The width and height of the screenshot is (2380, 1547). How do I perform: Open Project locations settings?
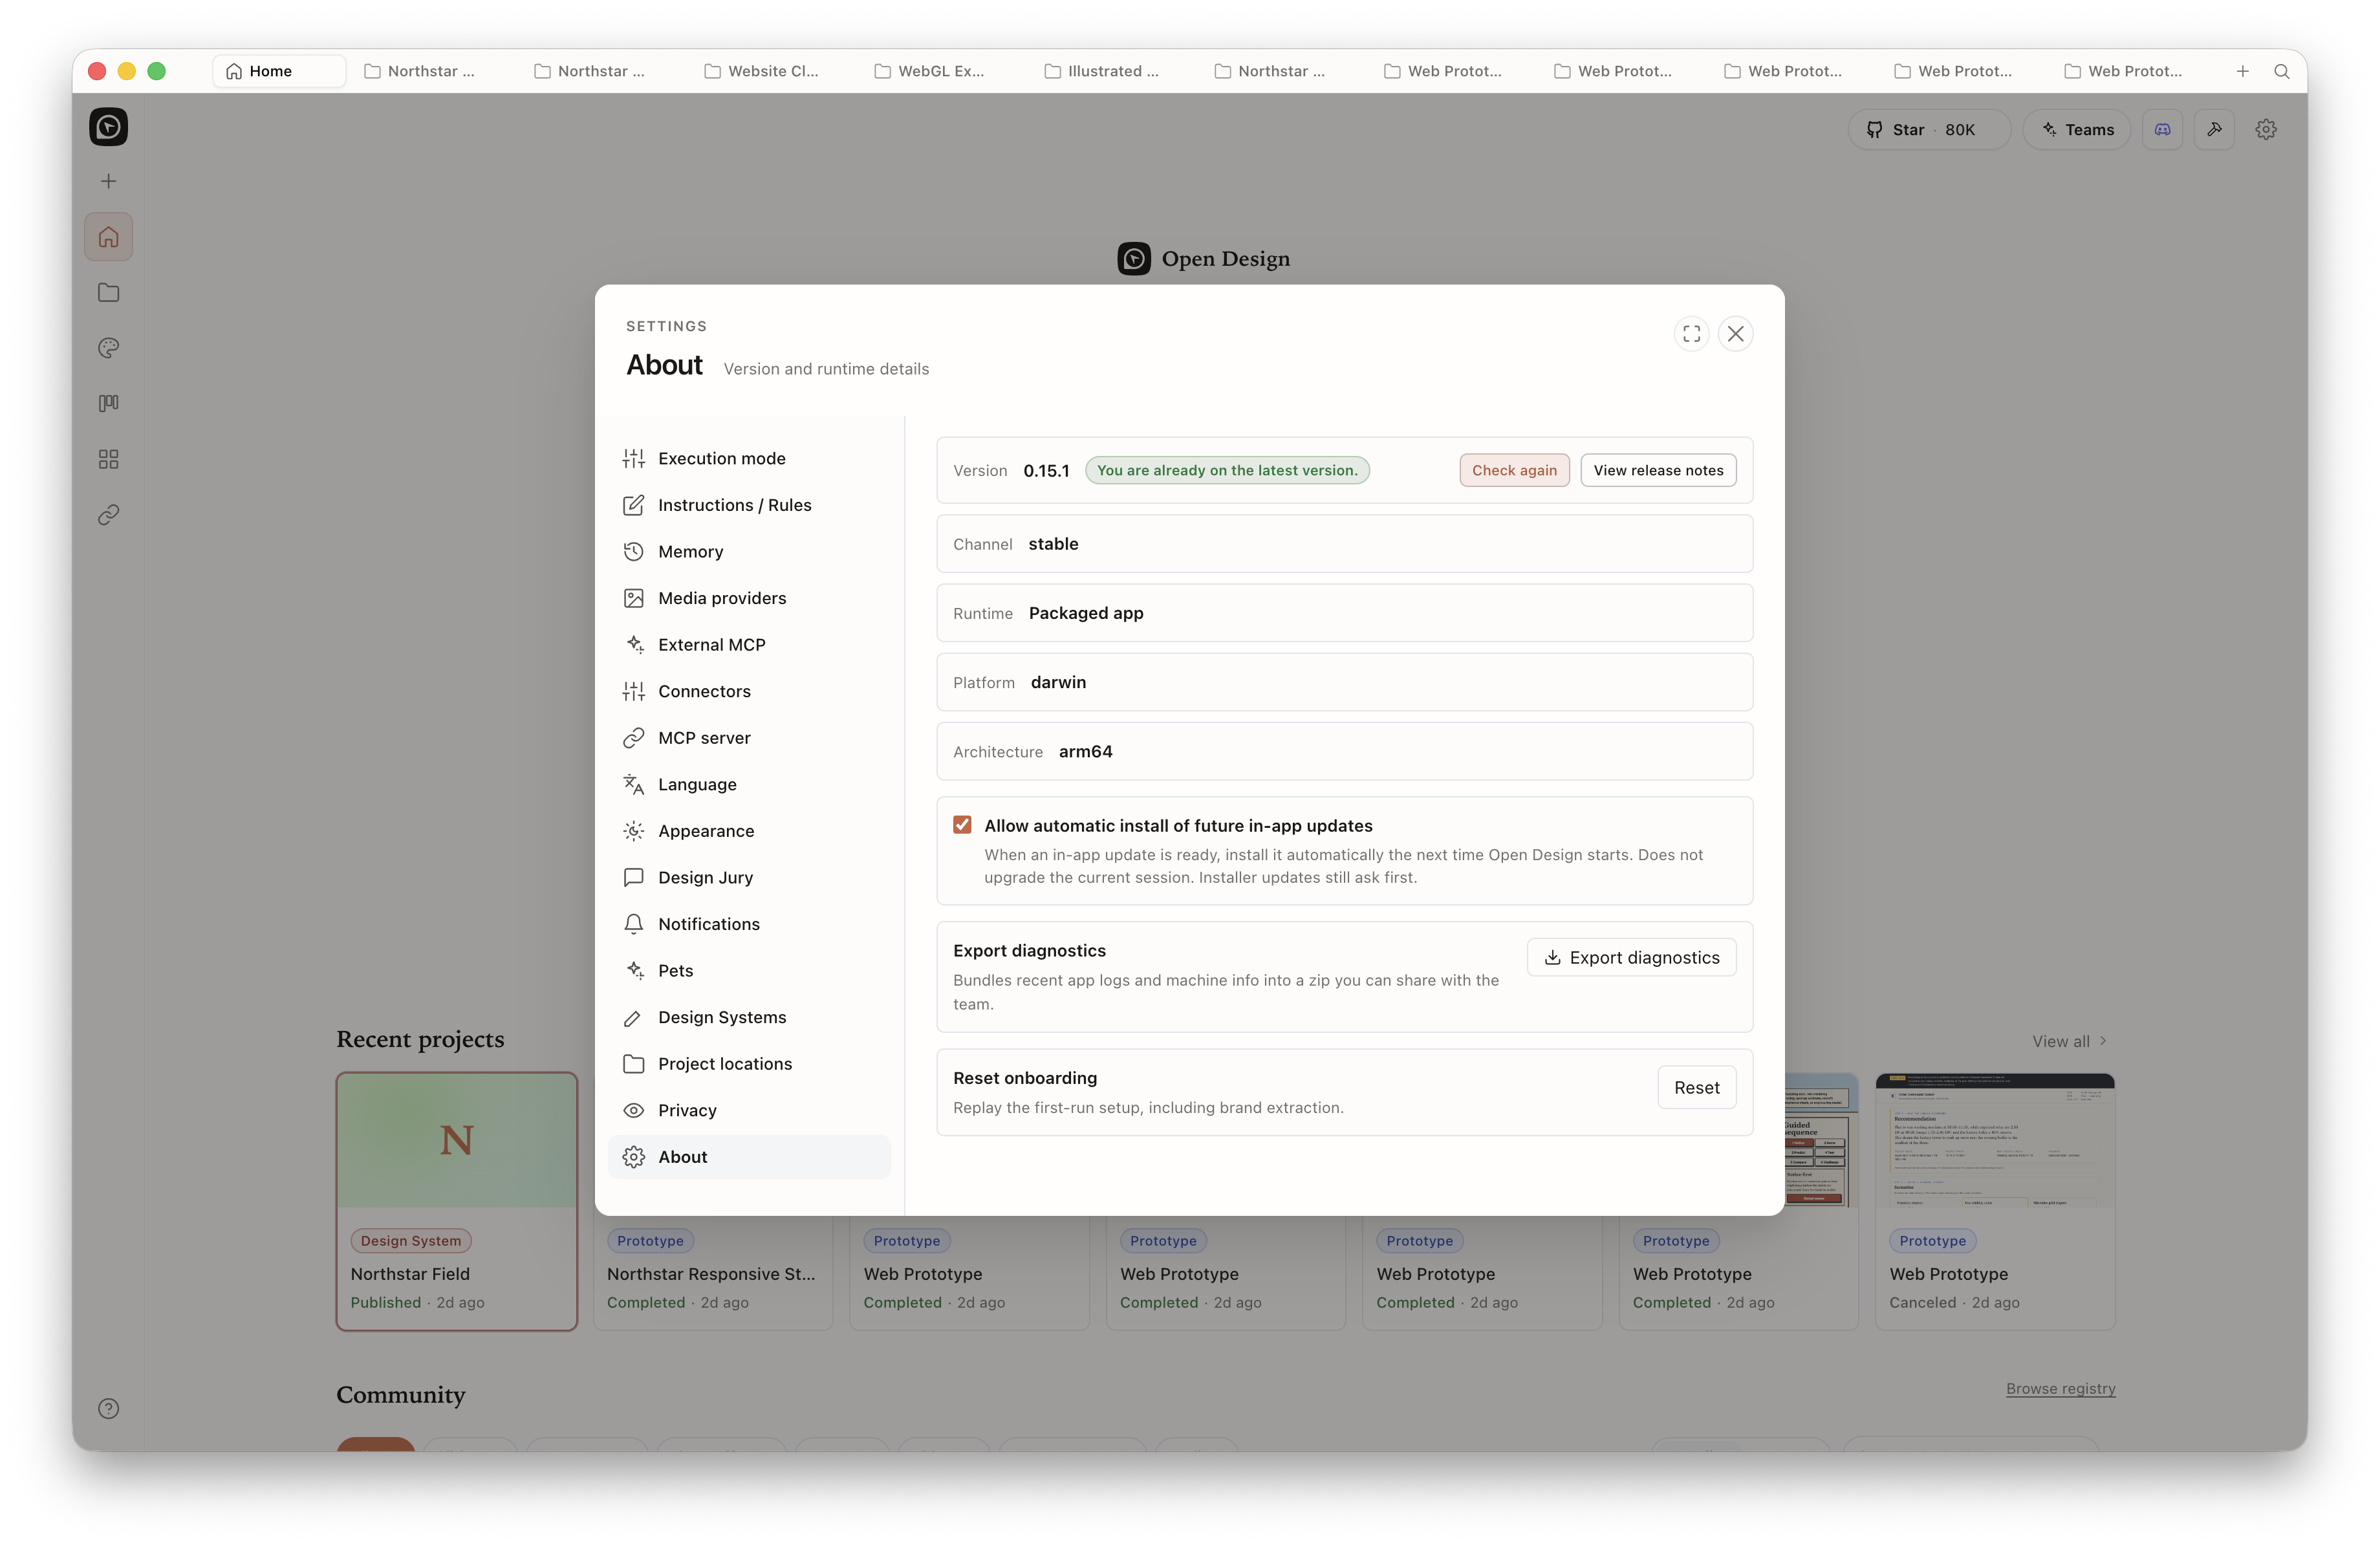[x=748, y=1064]
